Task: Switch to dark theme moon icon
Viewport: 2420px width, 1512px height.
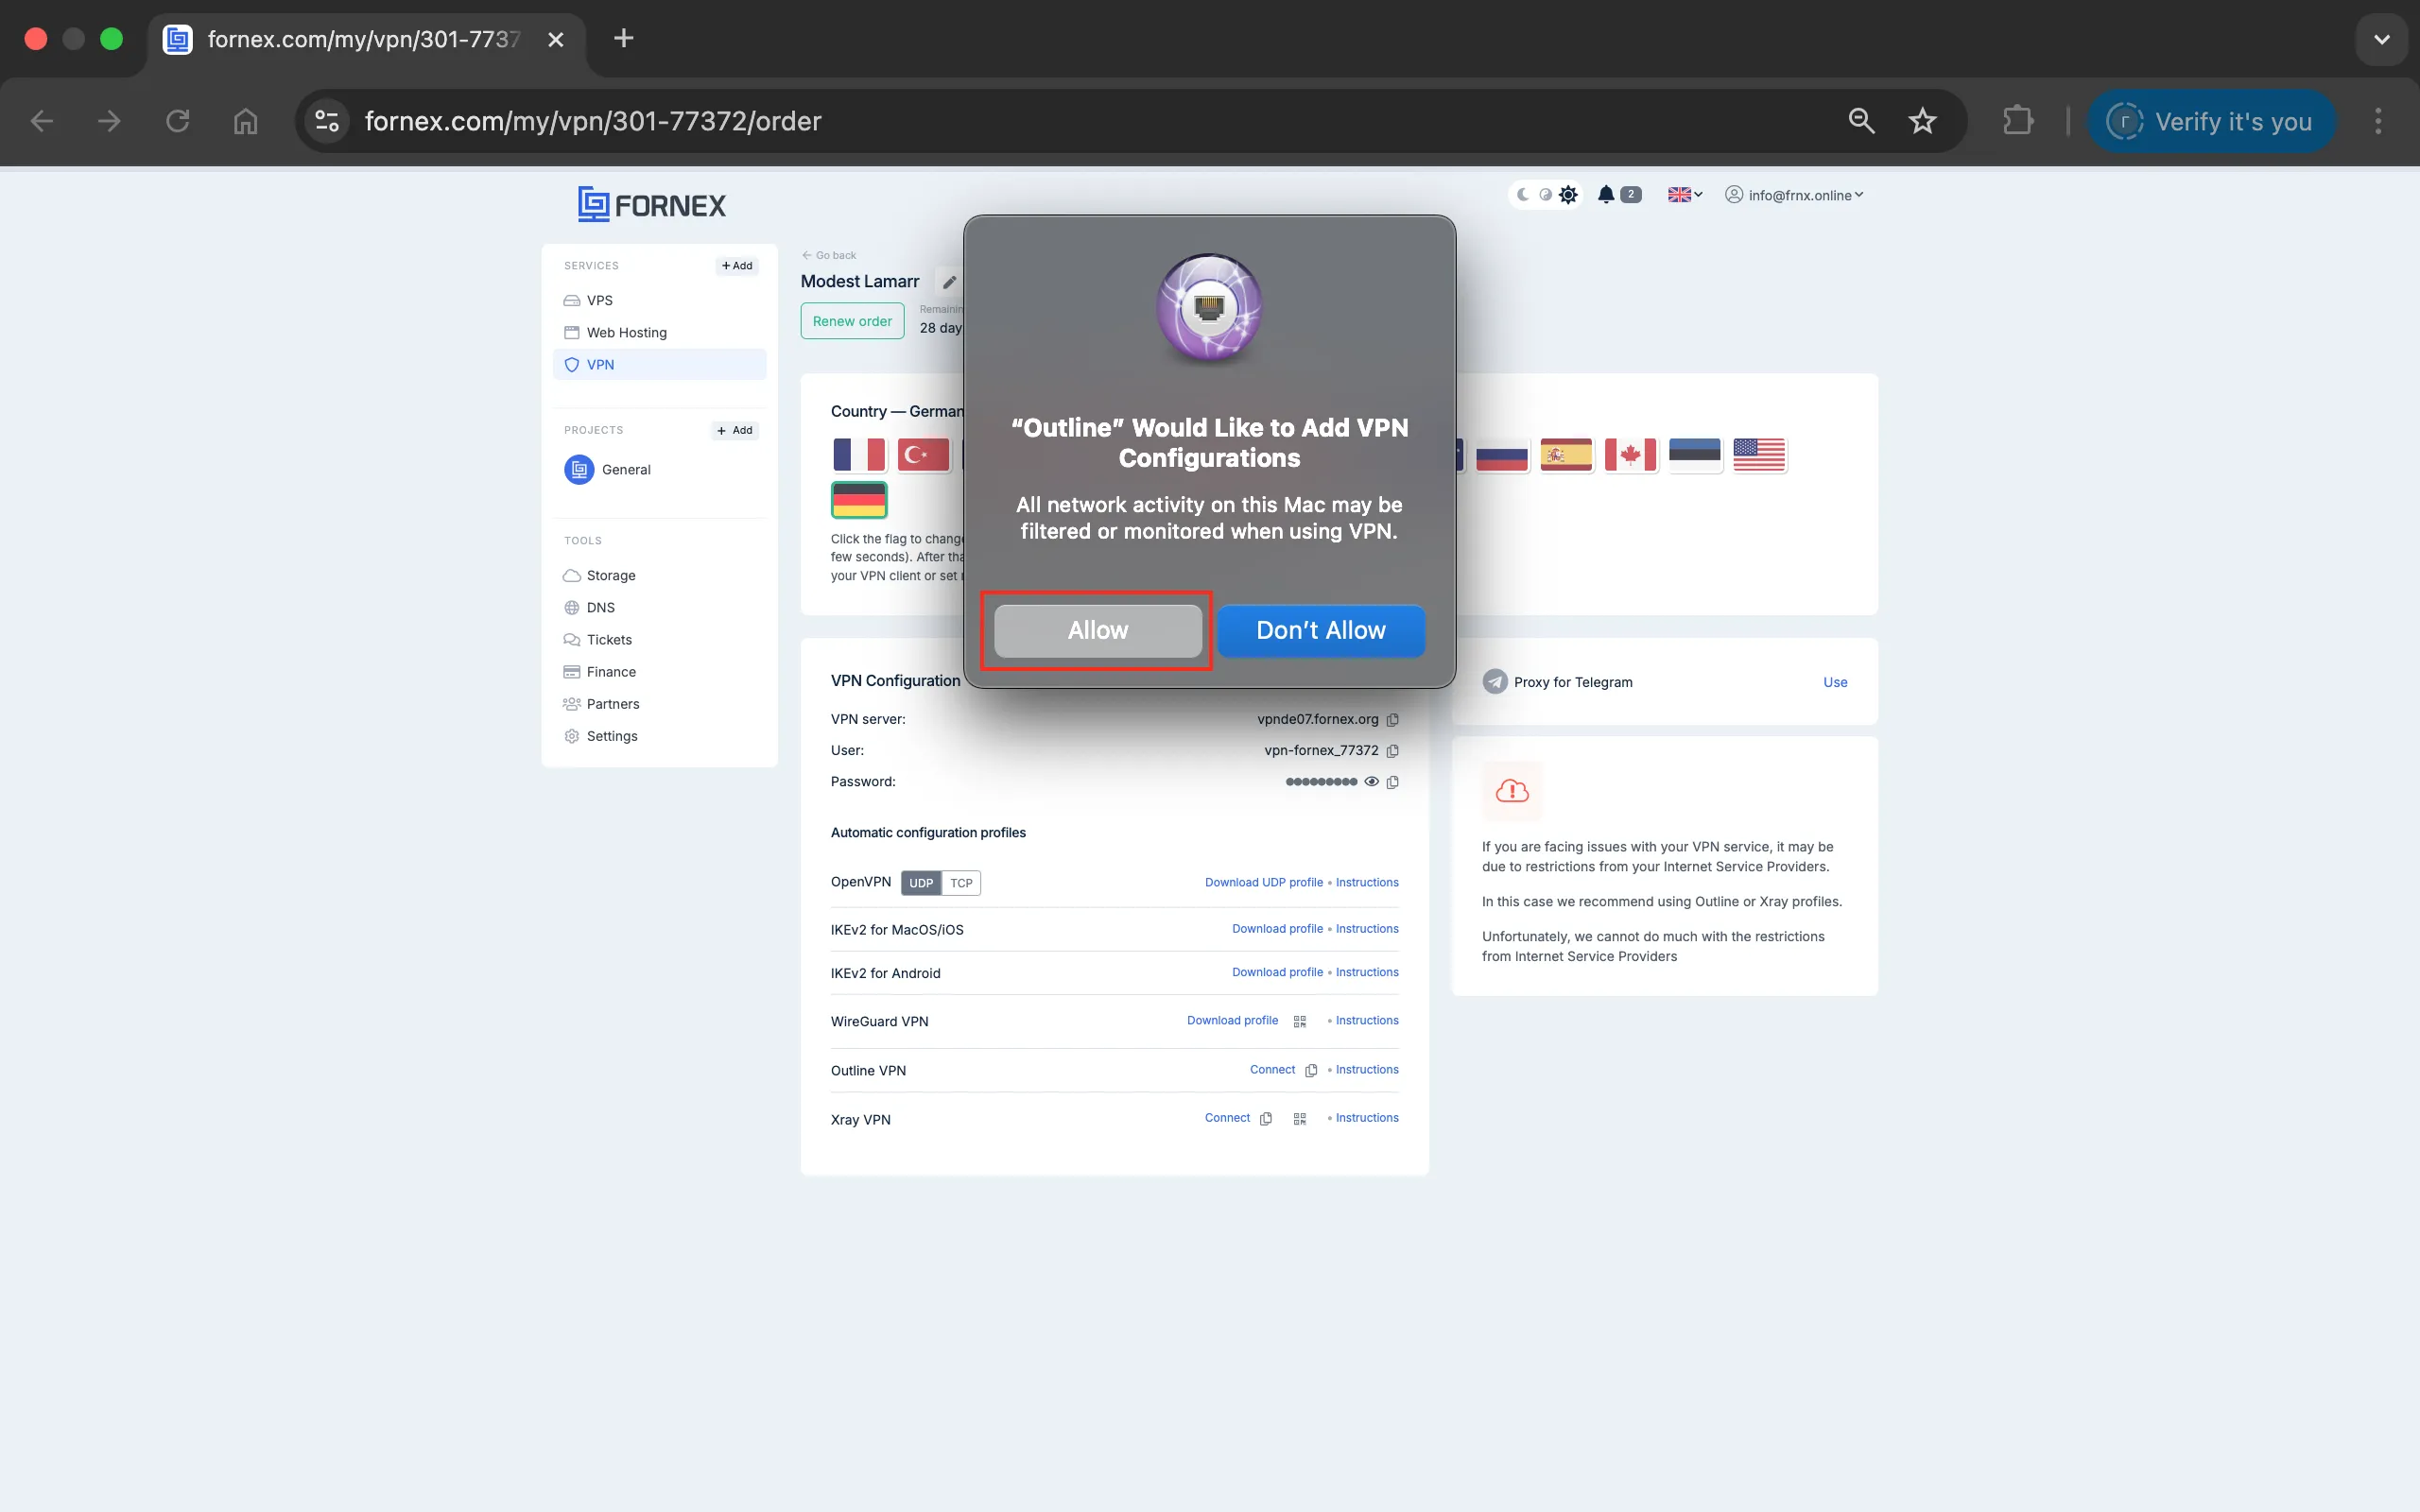Action: click(x=1522, y=194)
